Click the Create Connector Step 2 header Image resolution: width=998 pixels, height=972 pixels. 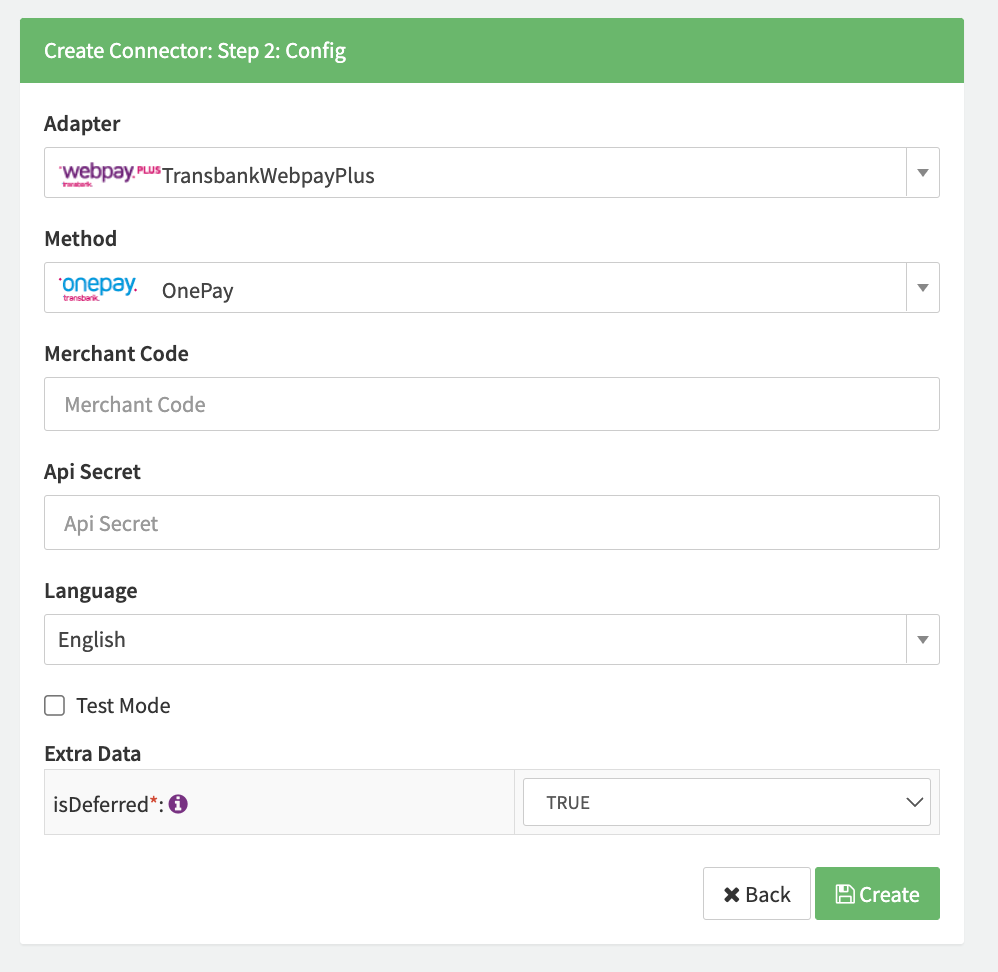195,51
